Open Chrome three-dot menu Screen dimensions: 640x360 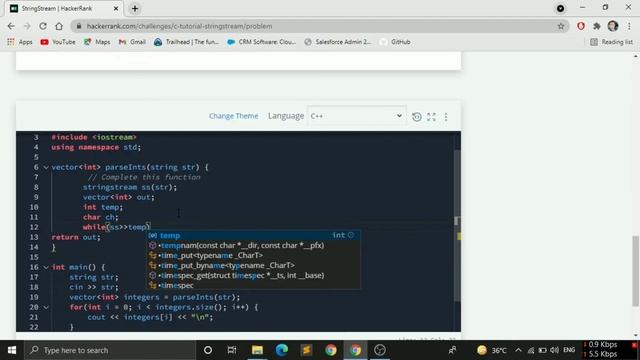[x=629, y=26]
